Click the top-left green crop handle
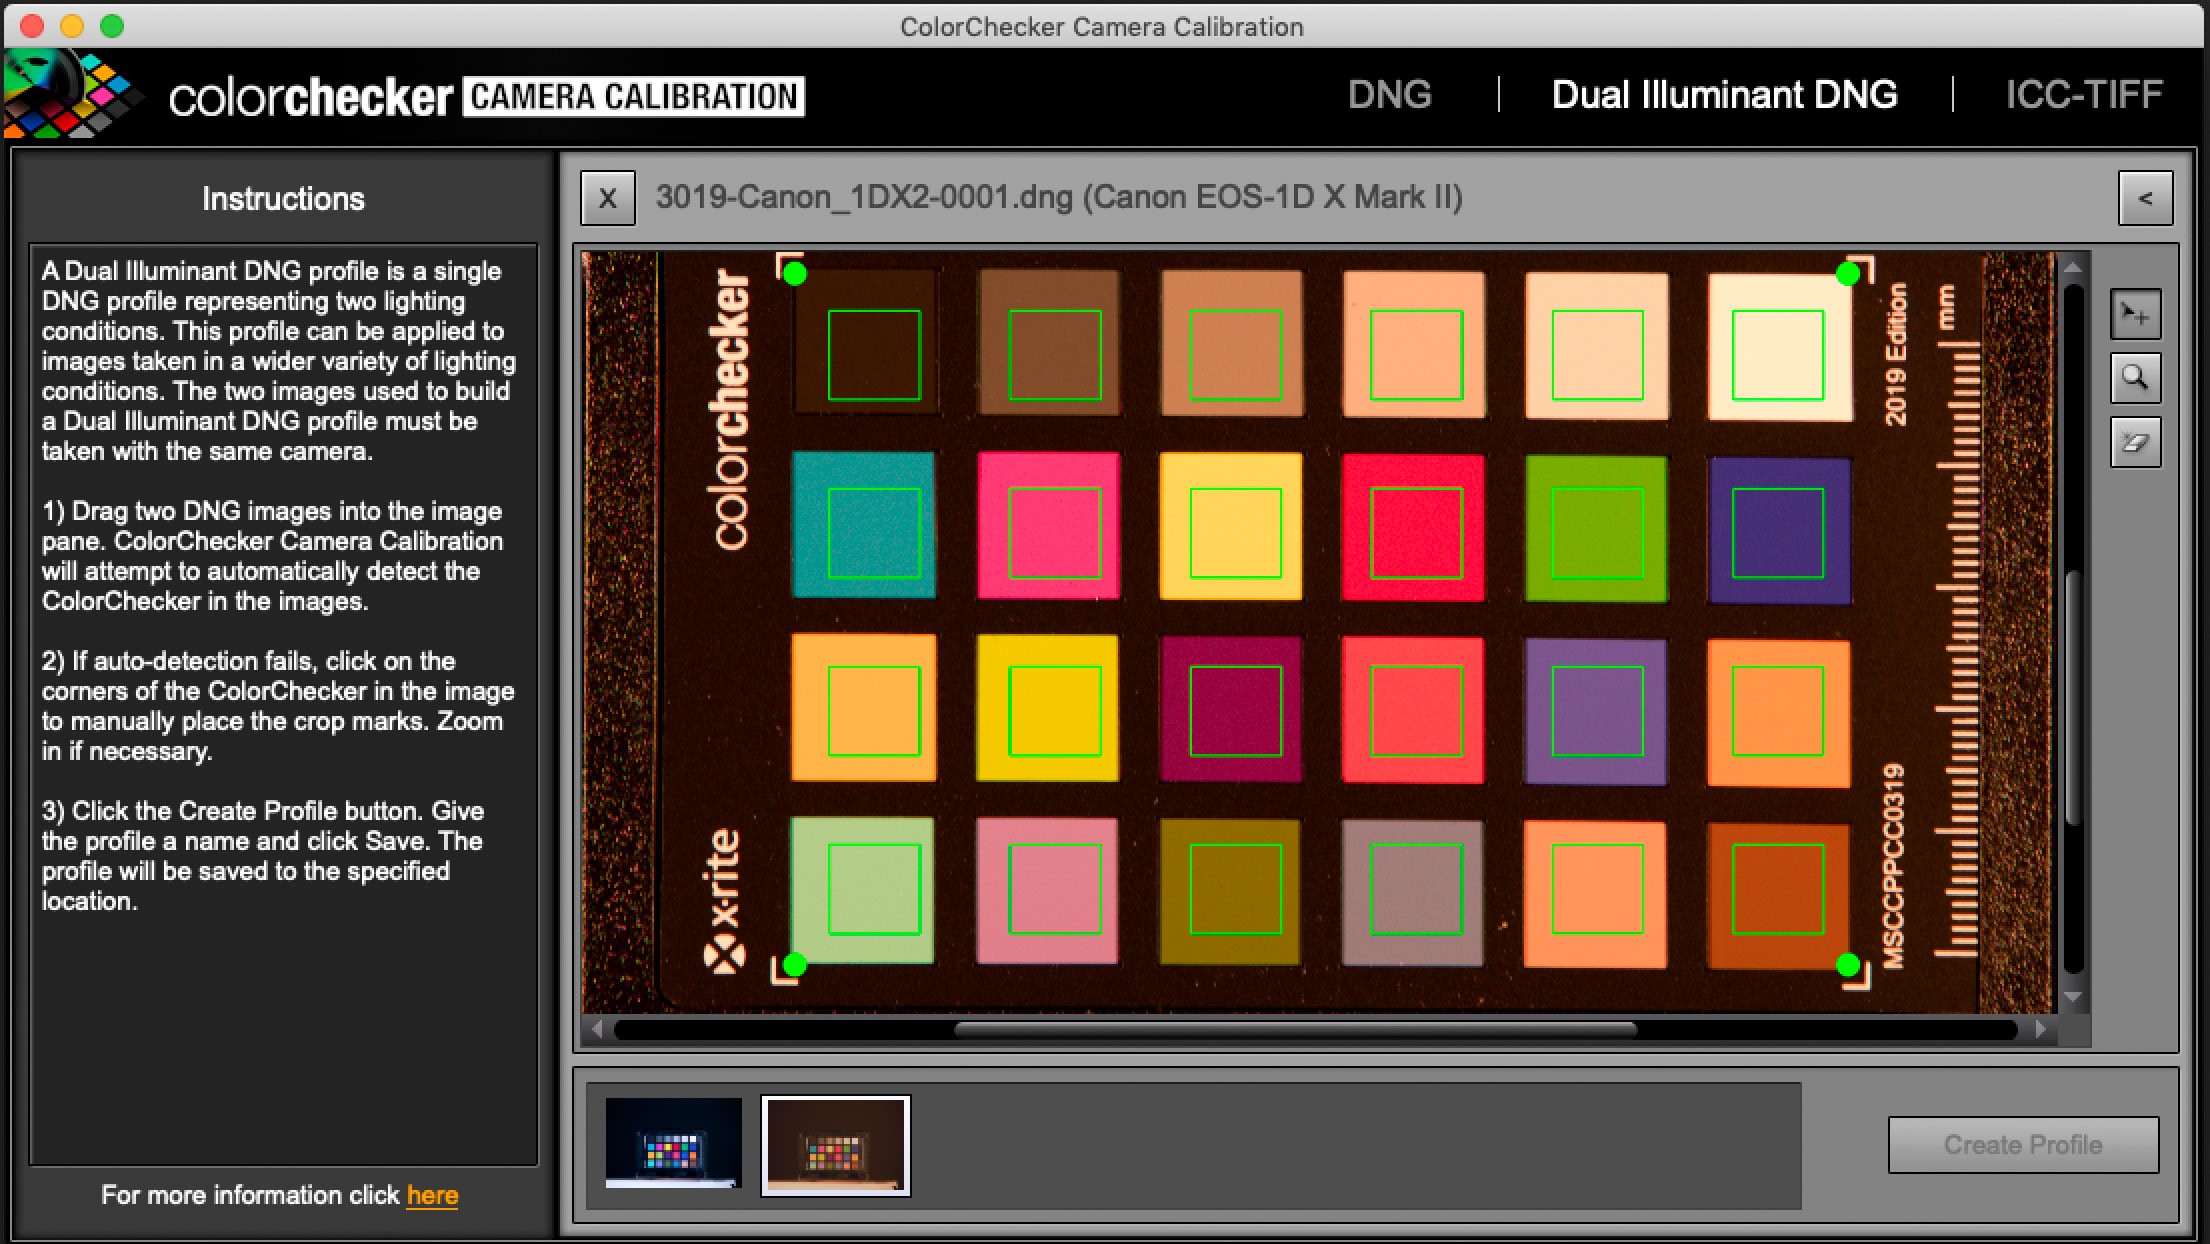Screen dimensions: 2210x1244 point(795,273)
